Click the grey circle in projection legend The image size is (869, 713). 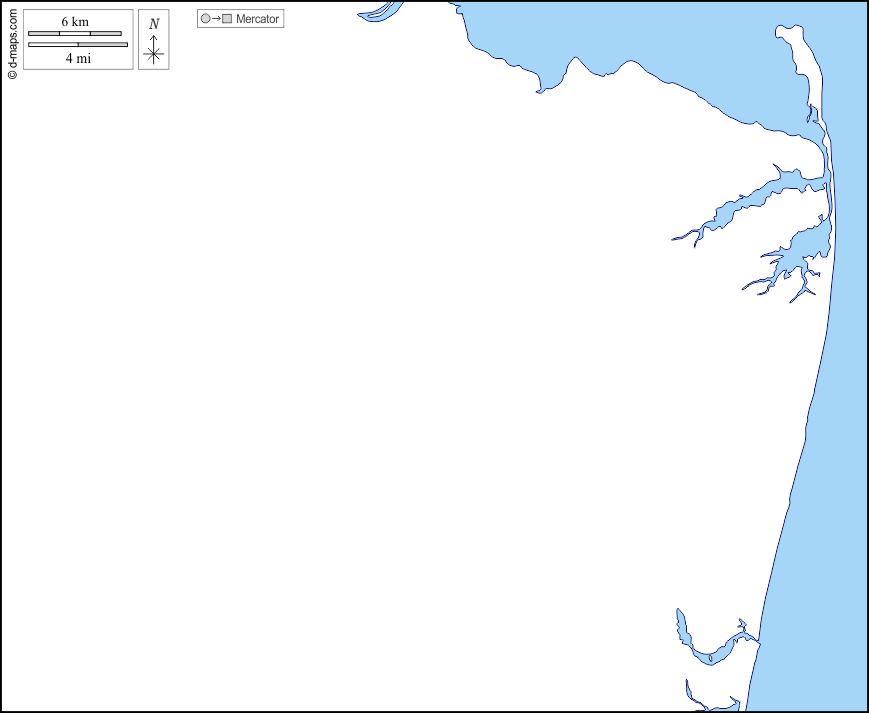coord(205,19)
